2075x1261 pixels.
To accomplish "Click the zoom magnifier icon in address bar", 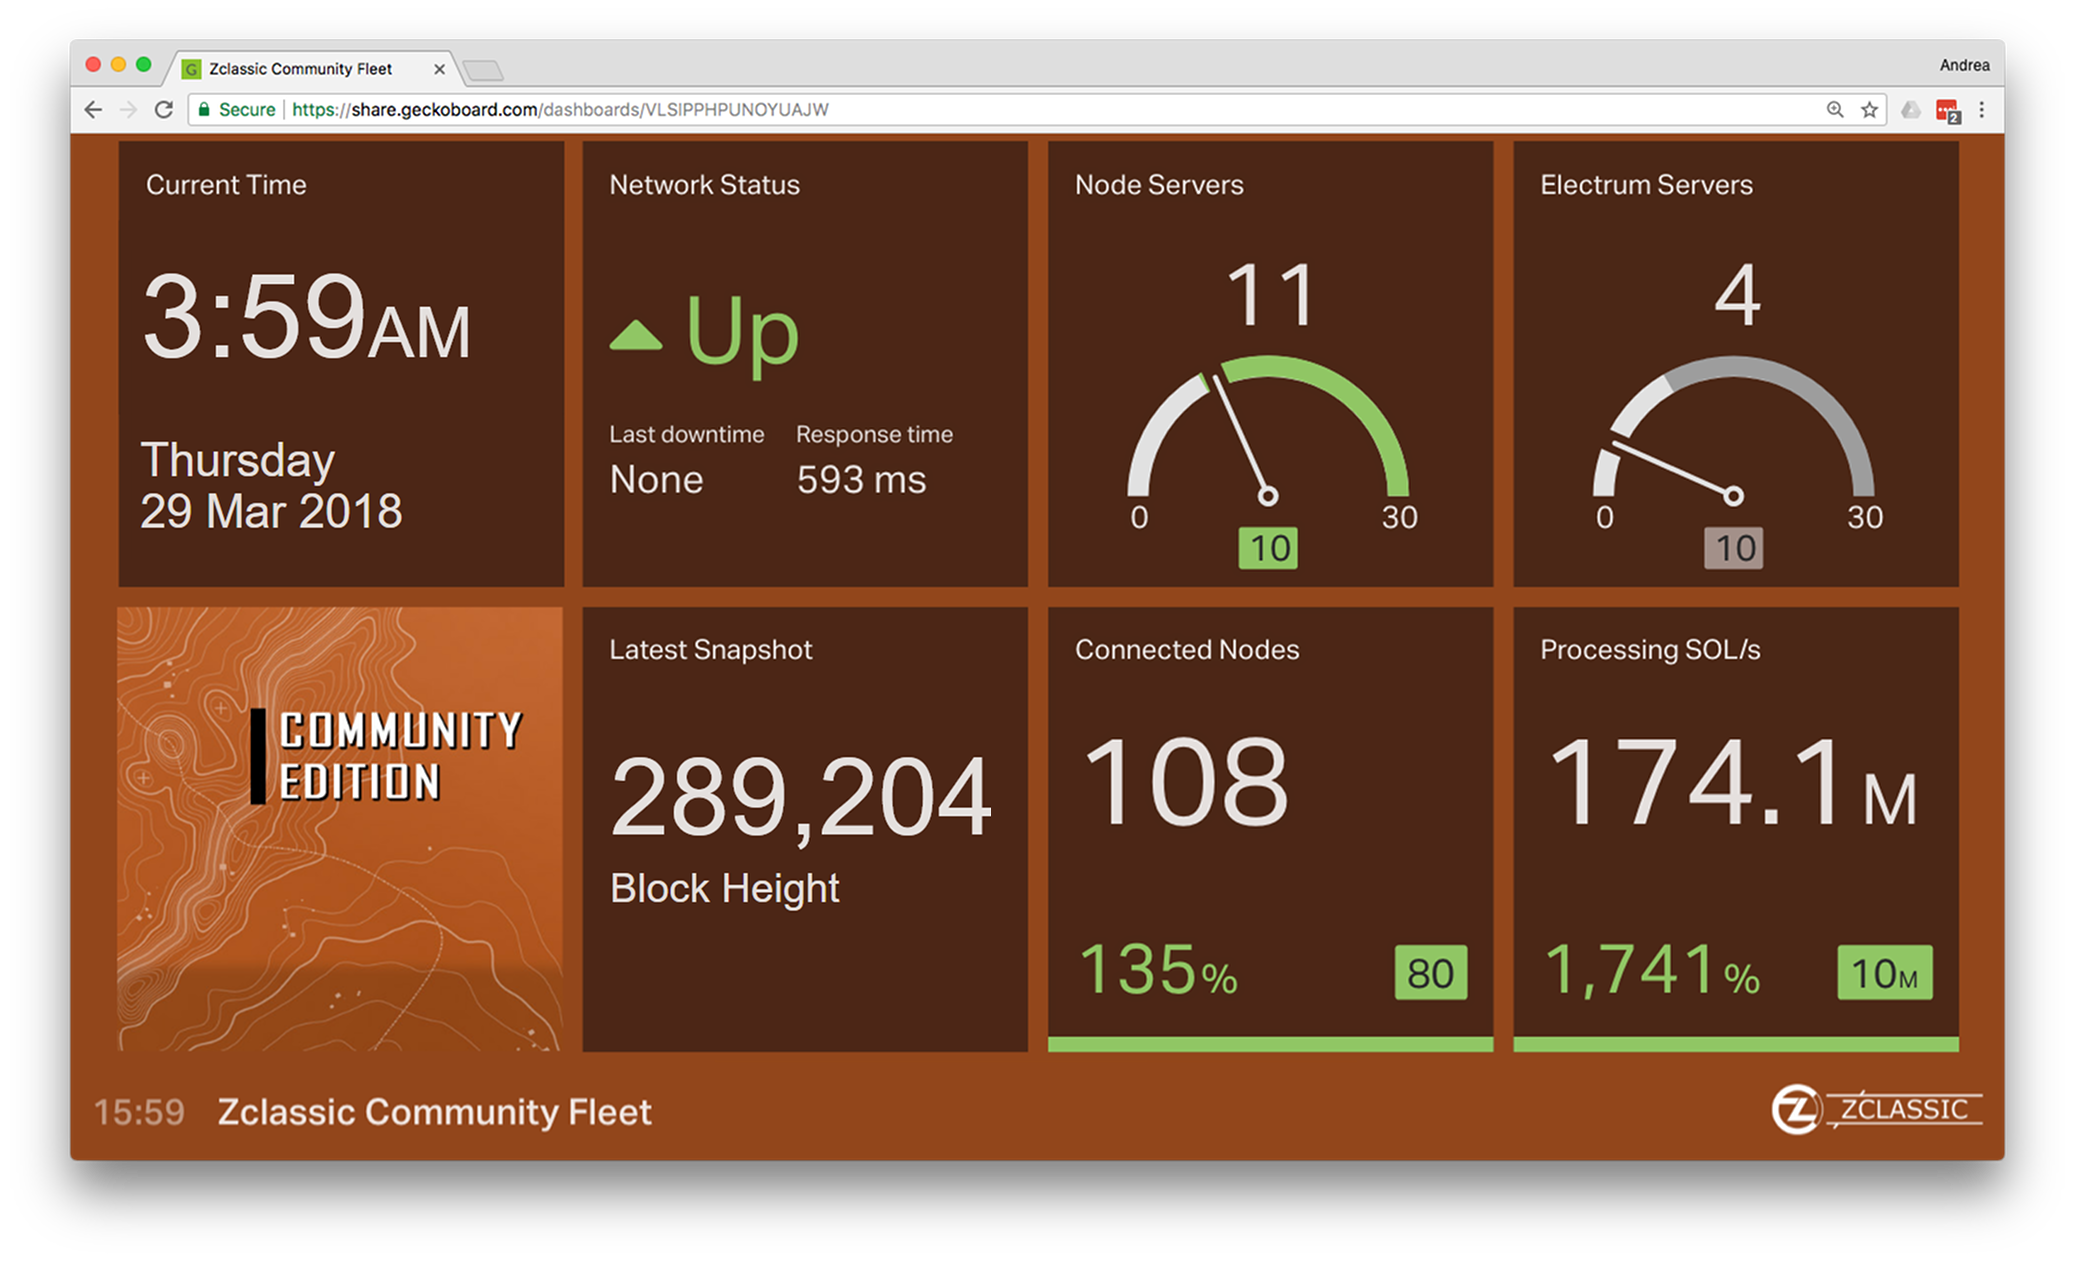I will point(1834,110).
